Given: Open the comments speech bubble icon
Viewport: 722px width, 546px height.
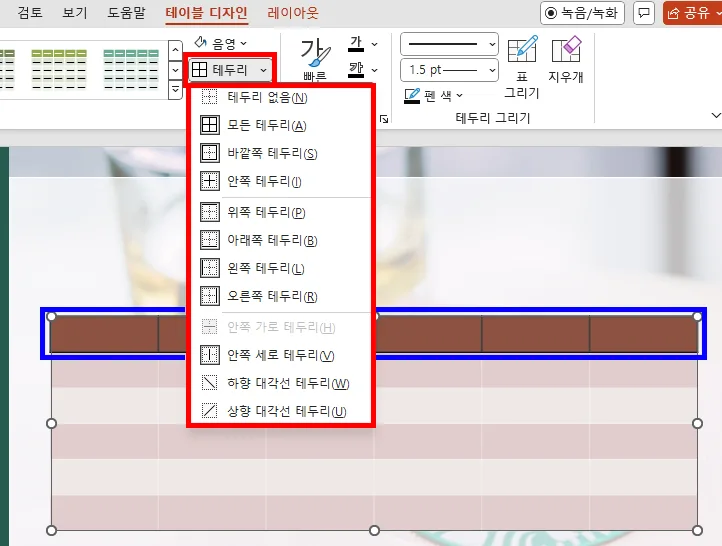Looking at the screenshot, I should click(644, 13).
